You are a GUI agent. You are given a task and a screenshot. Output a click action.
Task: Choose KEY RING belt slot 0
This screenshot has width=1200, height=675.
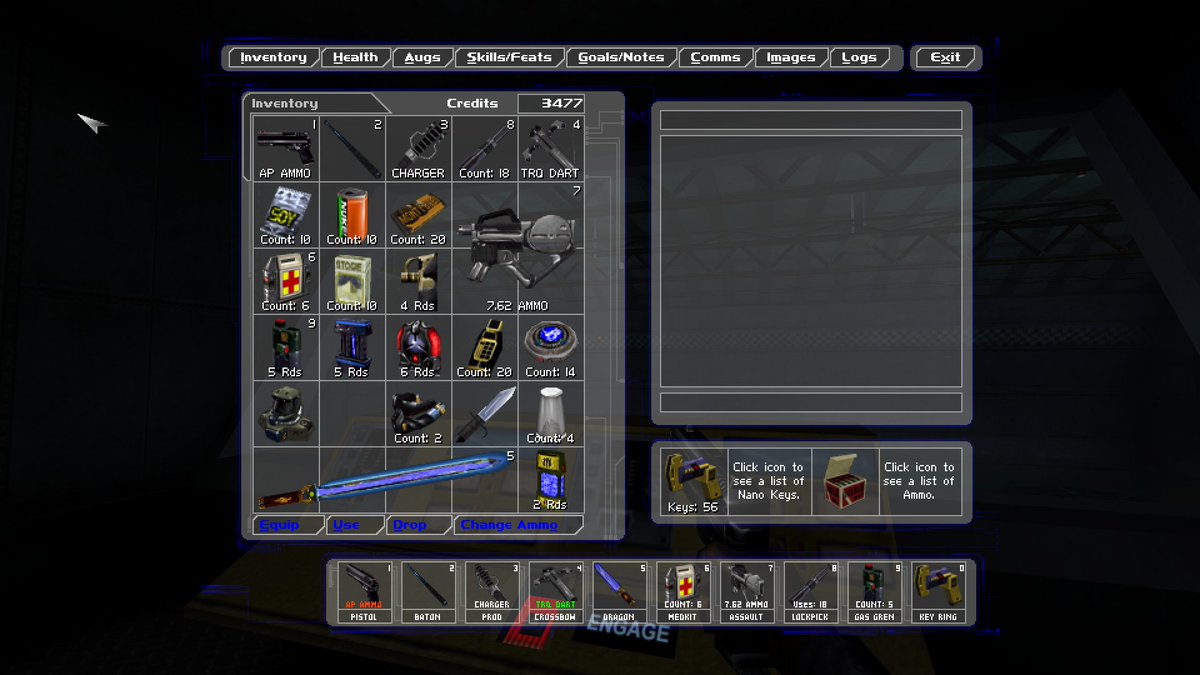coord(938,592)
